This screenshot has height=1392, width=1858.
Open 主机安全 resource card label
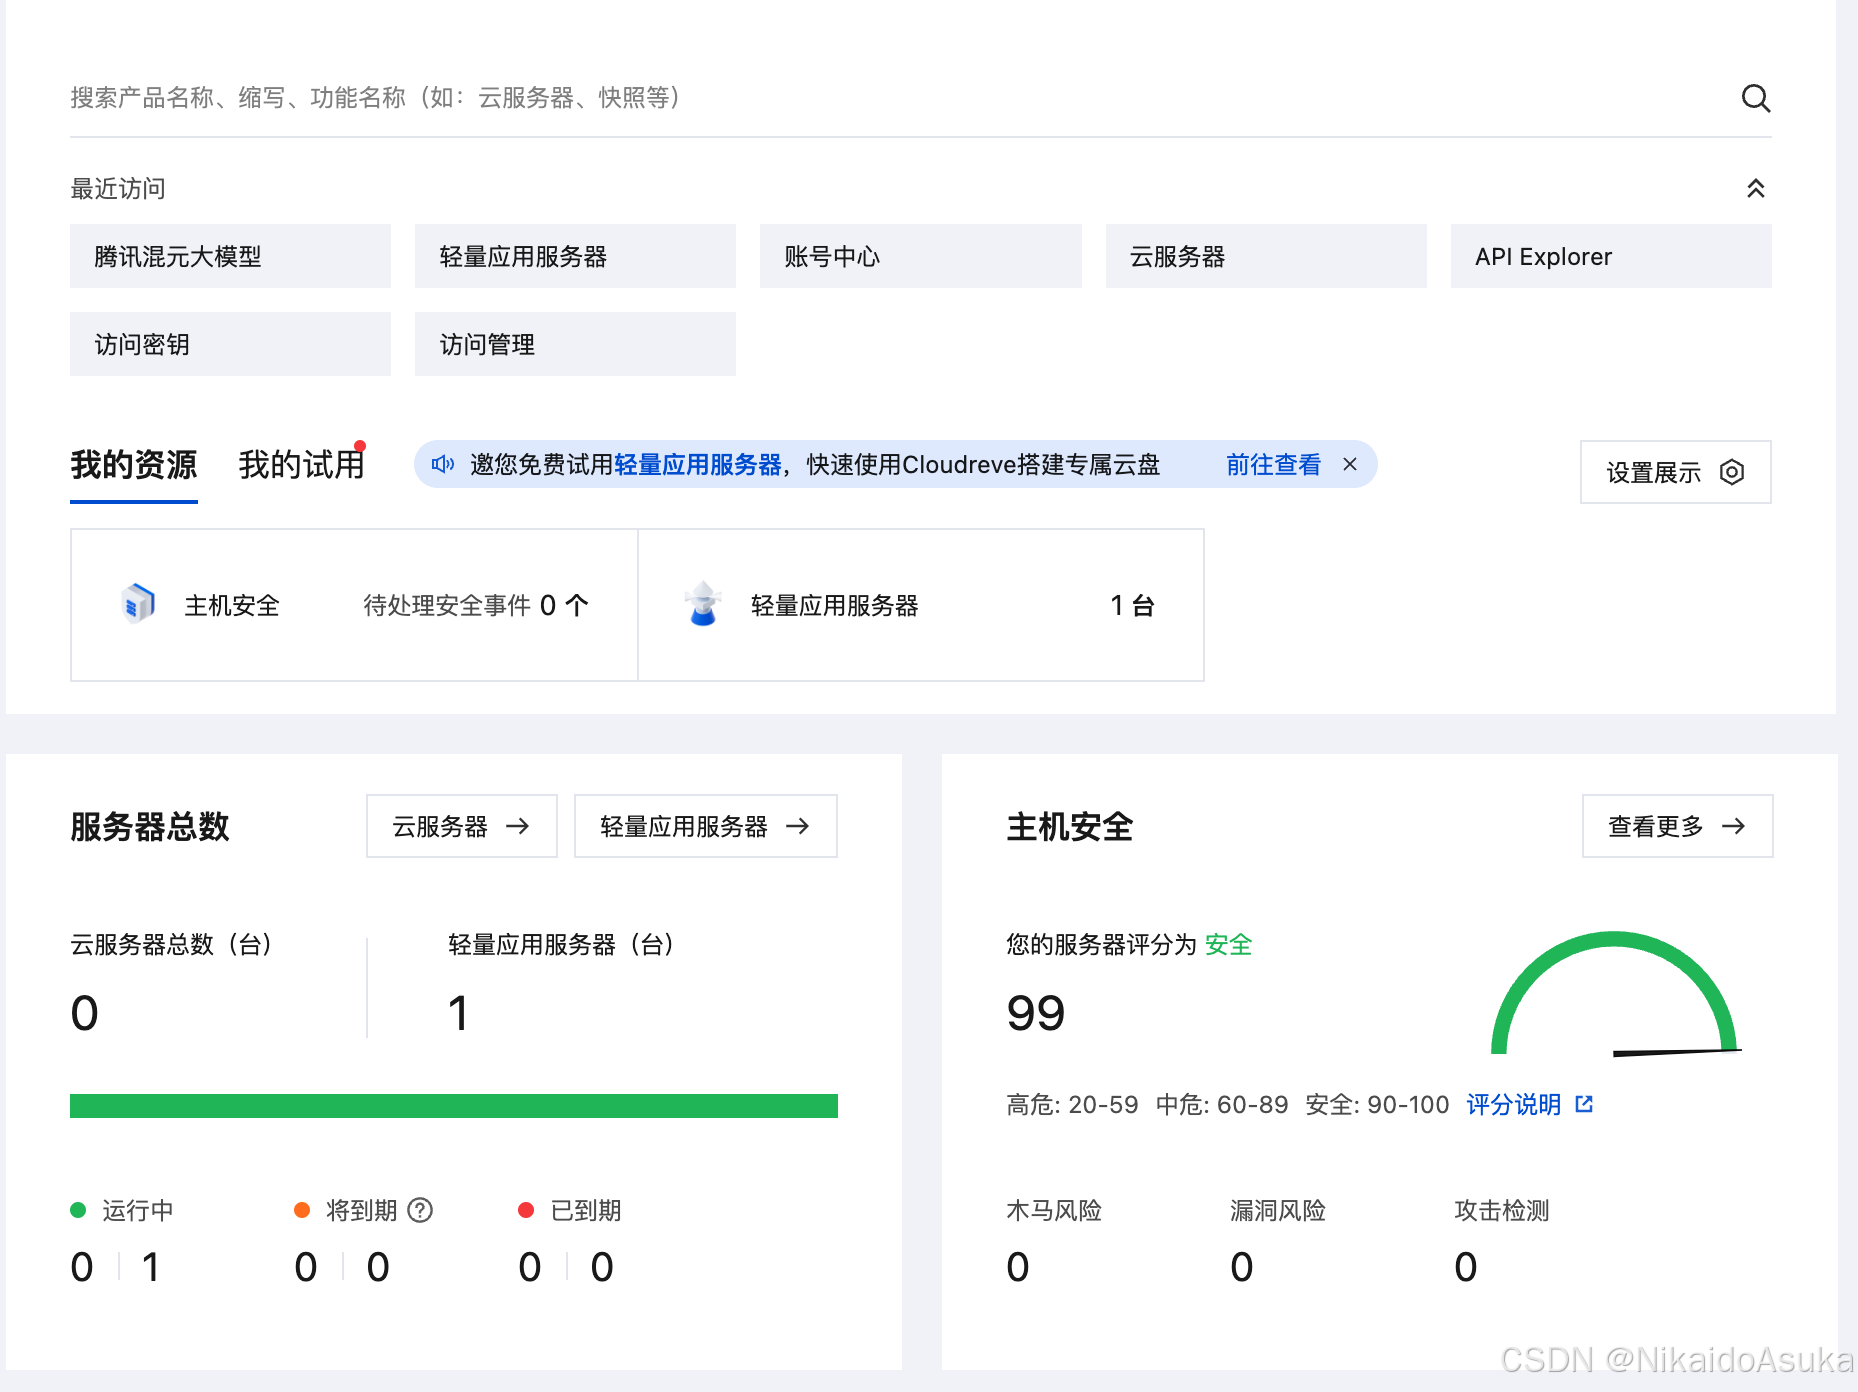coord(232,605)
